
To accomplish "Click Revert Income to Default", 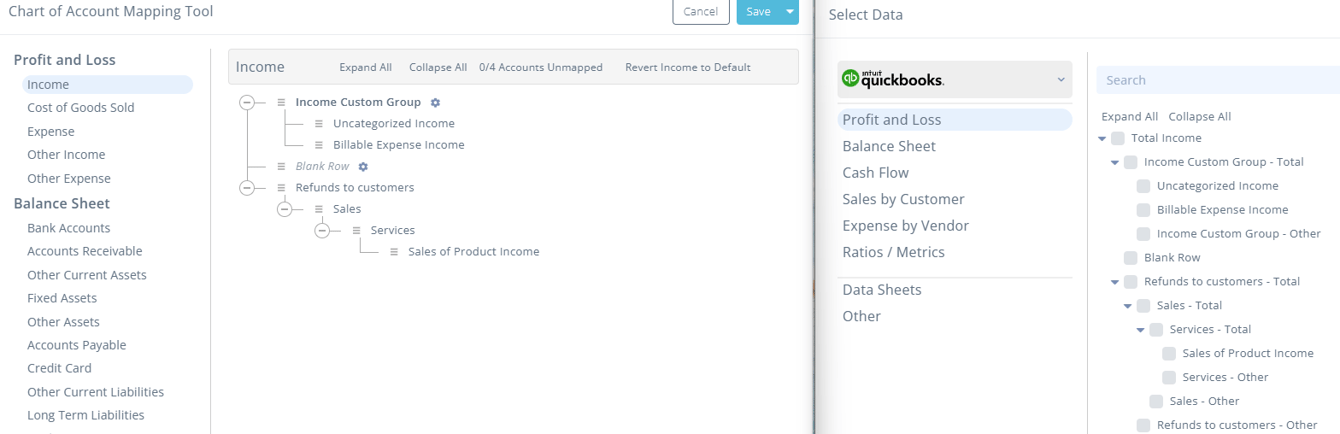I will pyautogui.click(x=688, y=67).
